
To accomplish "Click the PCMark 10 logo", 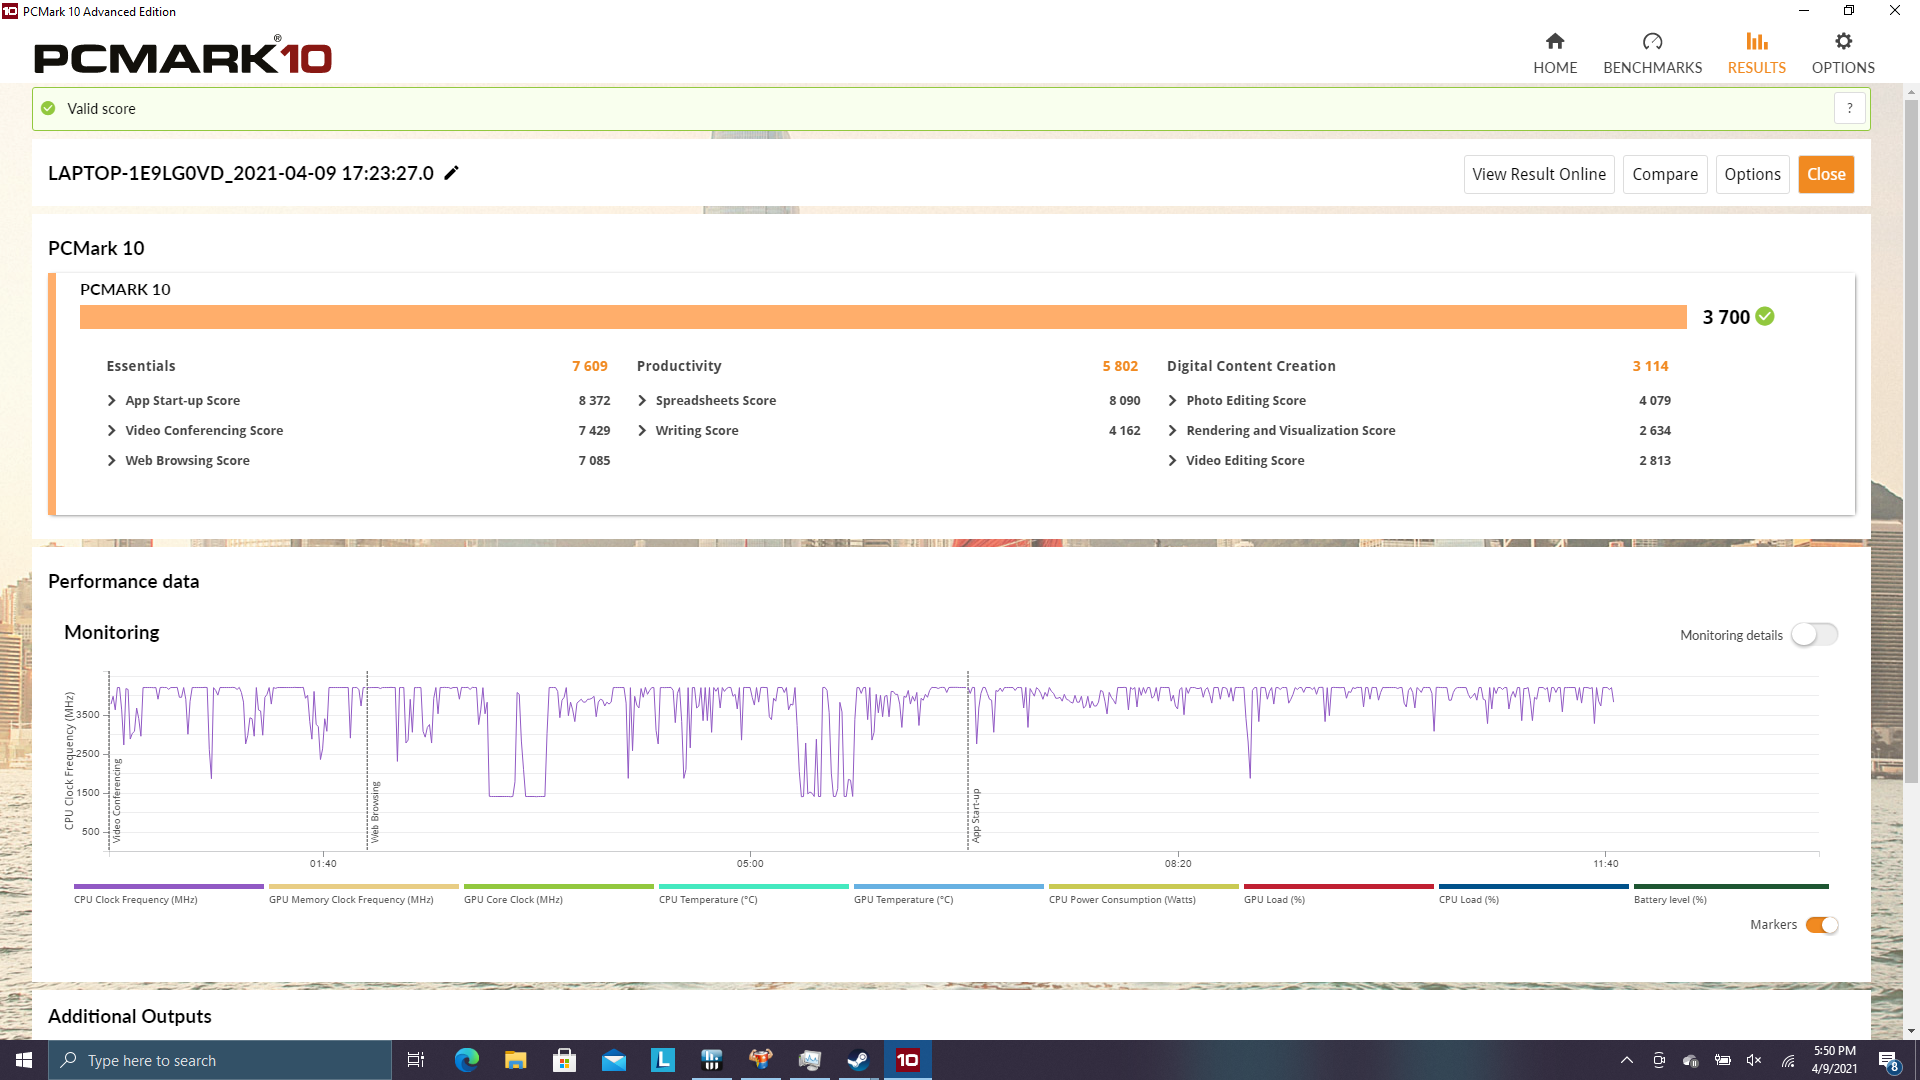I will click(183, 56).
